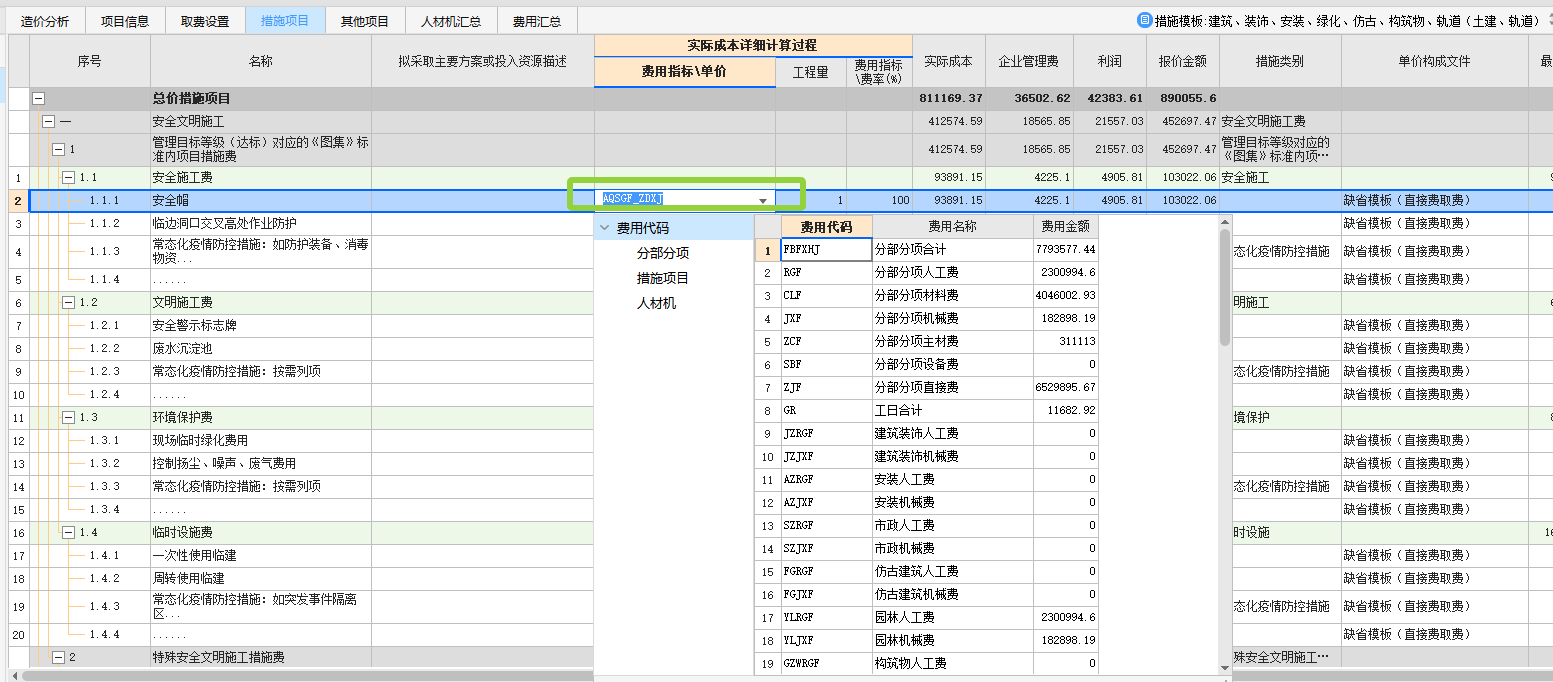The width and height of the screenshot is (1553, 682).
Task: Click the fee code list vertical scrollbar
Action: (x=1225, y=288)
